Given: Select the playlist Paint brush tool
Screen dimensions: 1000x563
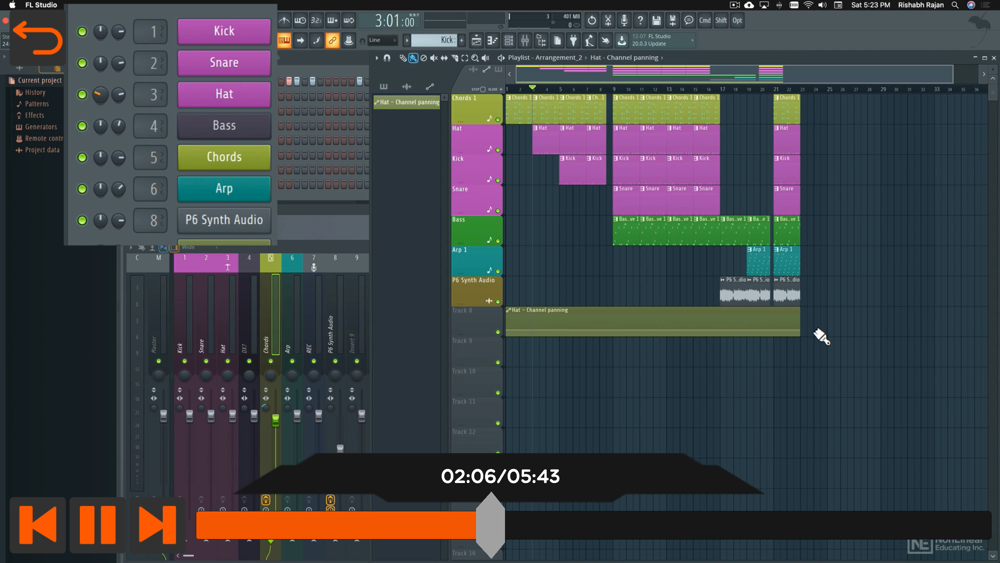Looking at the screenshot, I should tap(413, 58).
